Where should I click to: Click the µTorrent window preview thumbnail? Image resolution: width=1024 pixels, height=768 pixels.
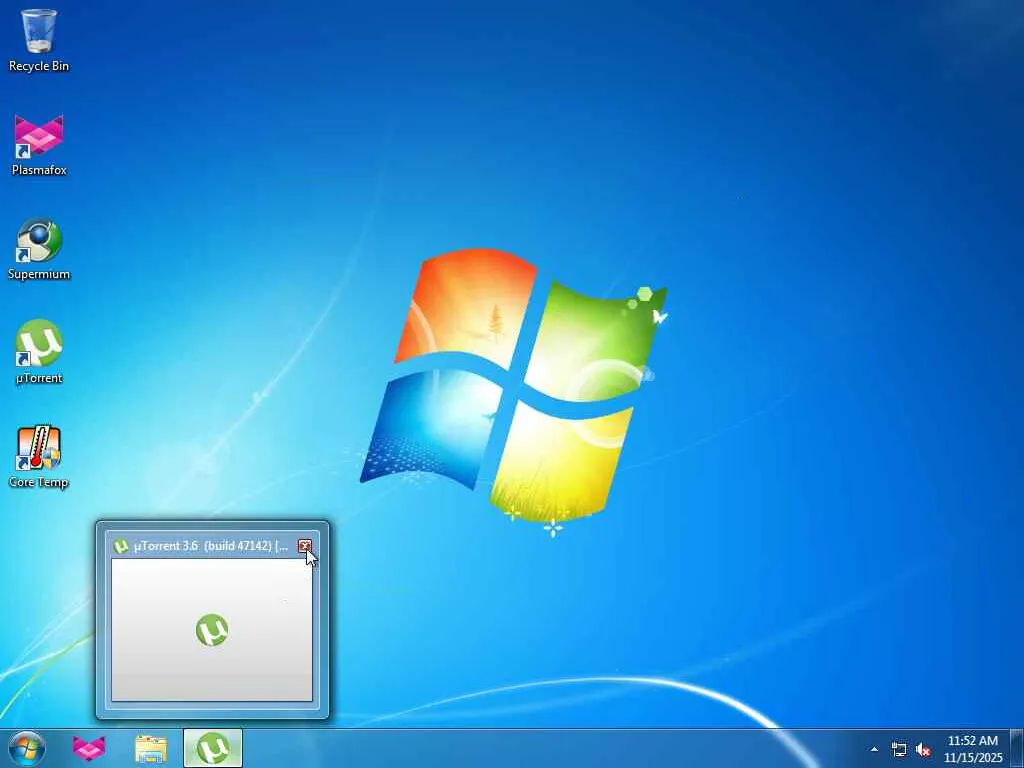(x=212, y=630)
